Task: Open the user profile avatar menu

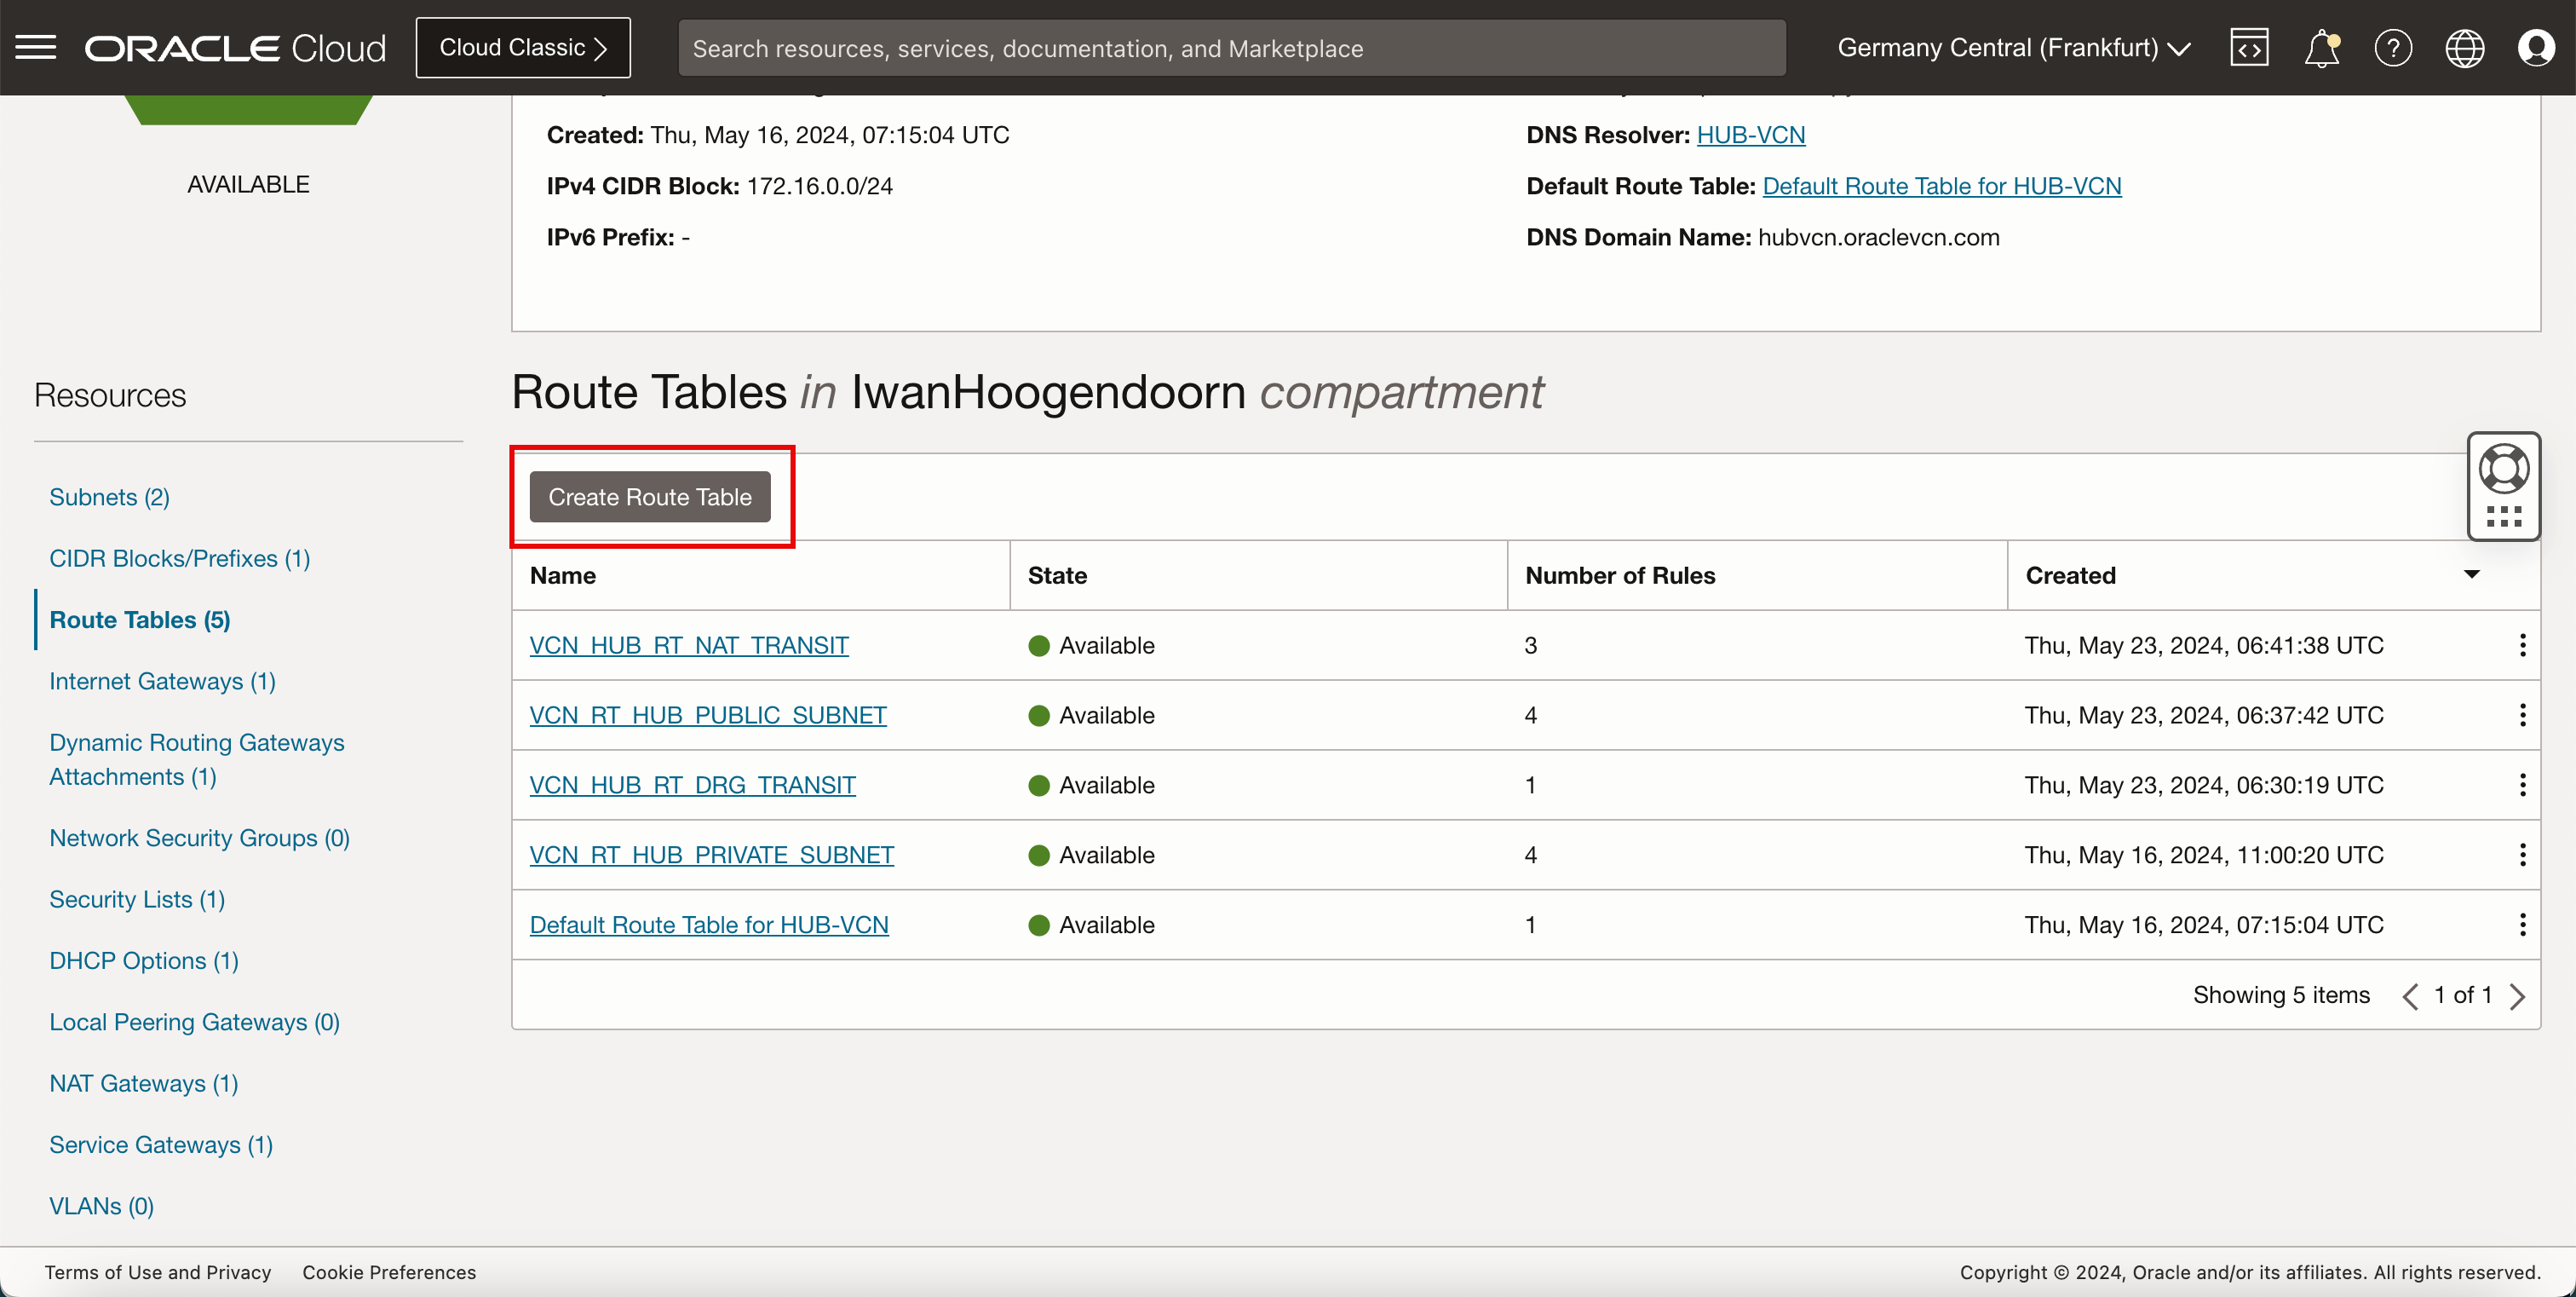Action: (x=2536, y=47)
